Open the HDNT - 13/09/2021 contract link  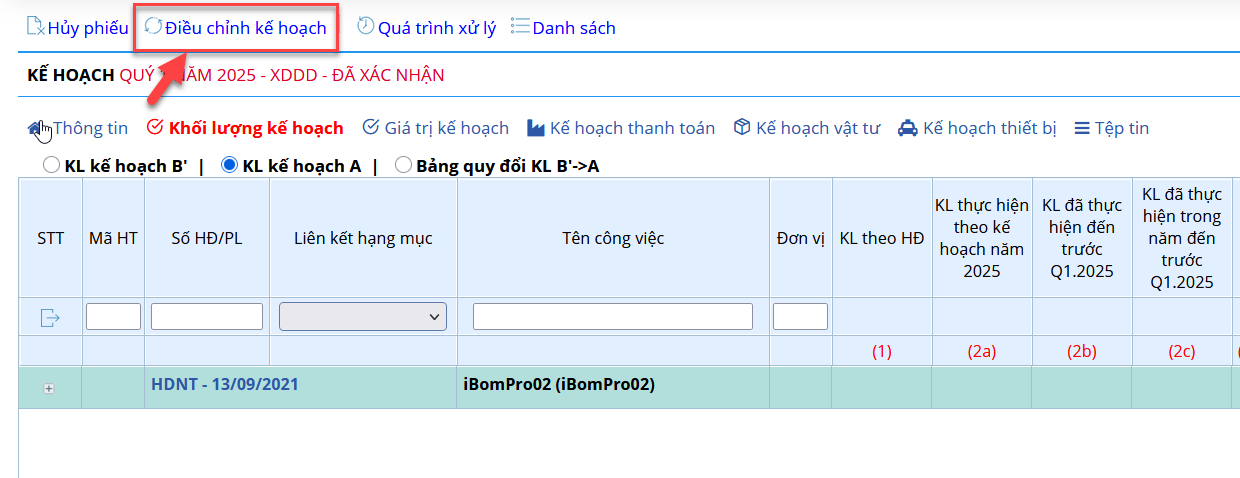click(x=224, y=384)
